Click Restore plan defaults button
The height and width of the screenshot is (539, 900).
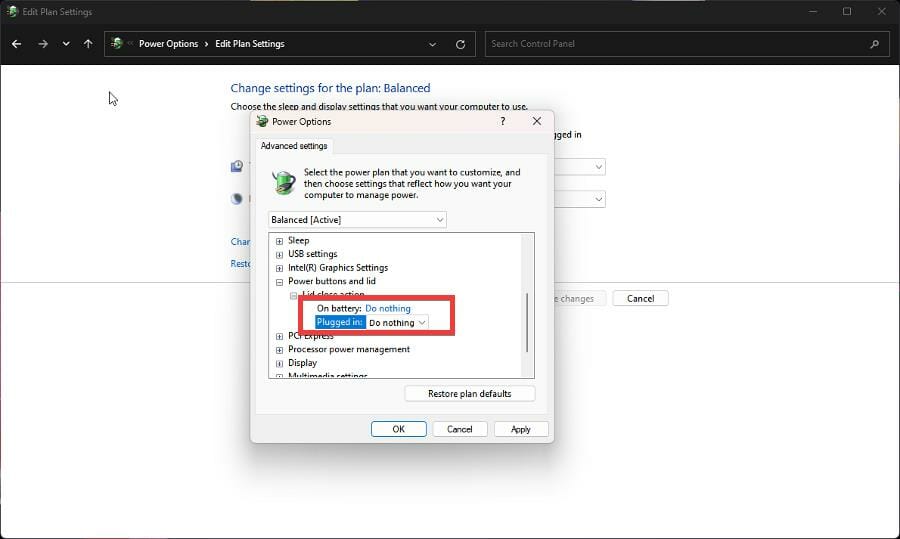click(470, 394)
